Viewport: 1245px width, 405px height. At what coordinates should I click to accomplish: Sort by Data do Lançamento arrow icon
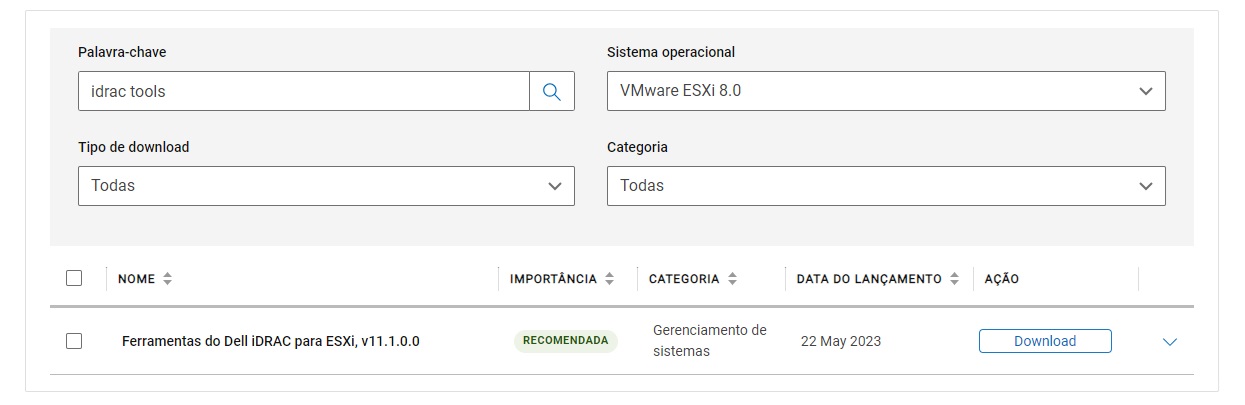(954, 279)
